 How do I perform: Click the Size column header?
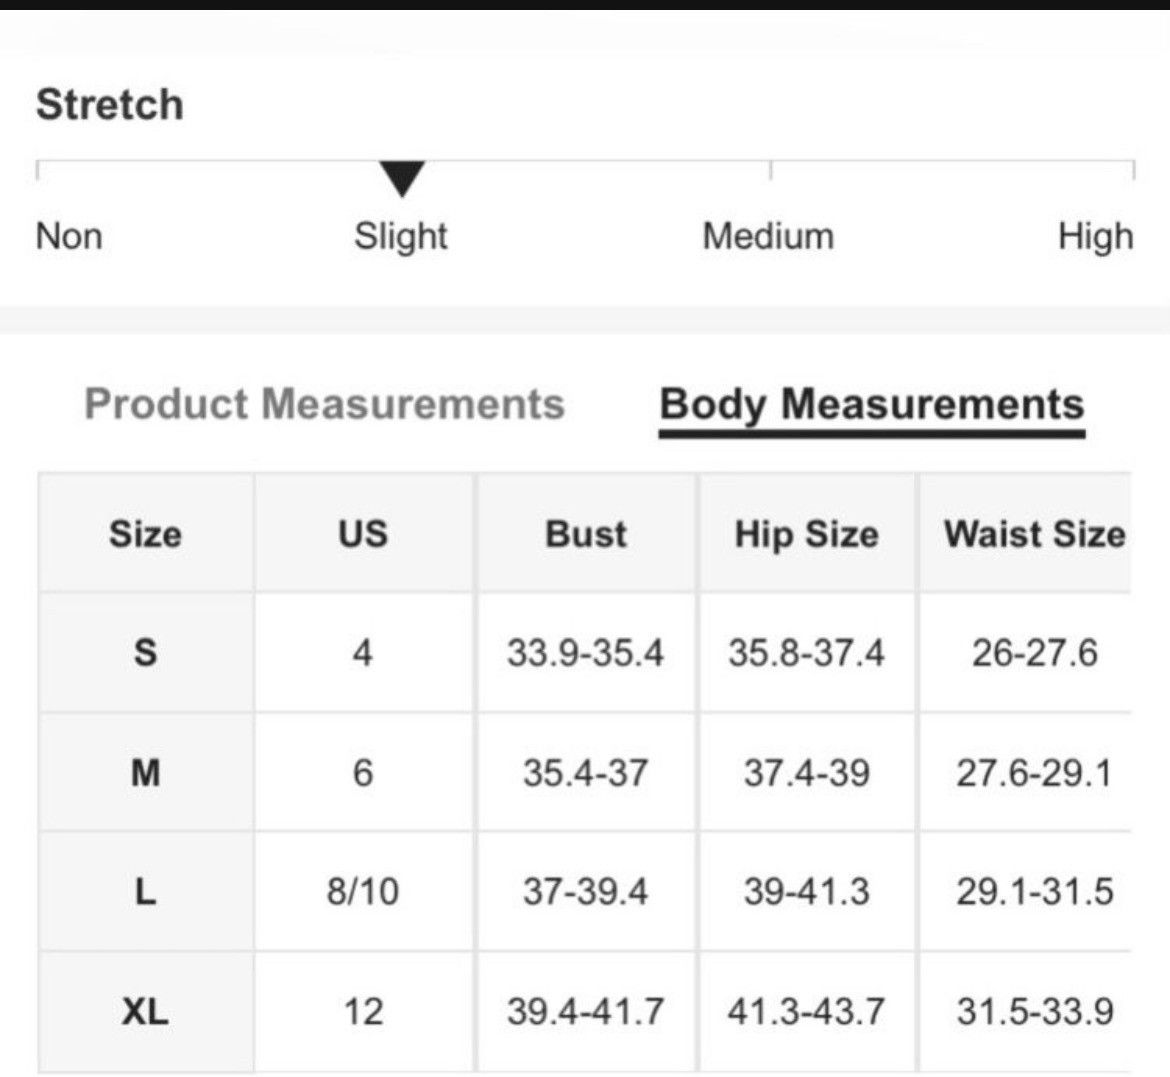(x=146, y=534)
